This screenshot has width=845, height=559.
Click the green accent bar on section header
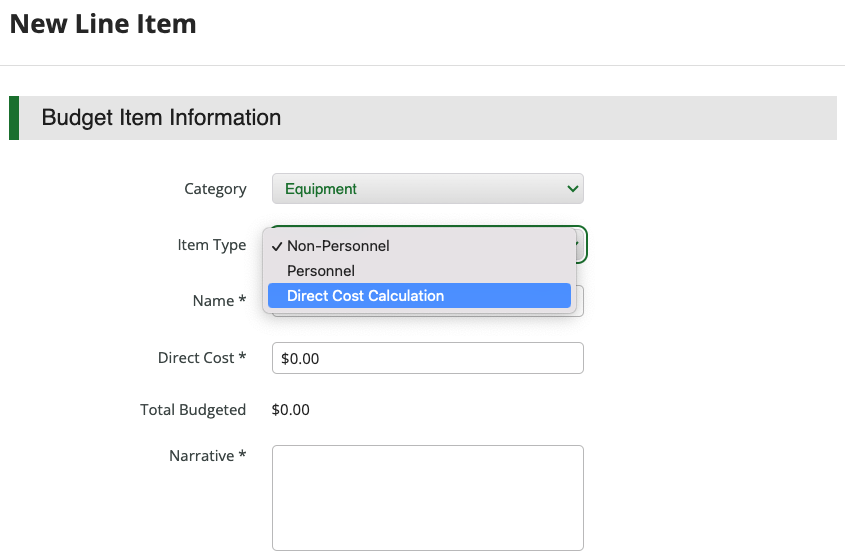[x=14, y=118]
